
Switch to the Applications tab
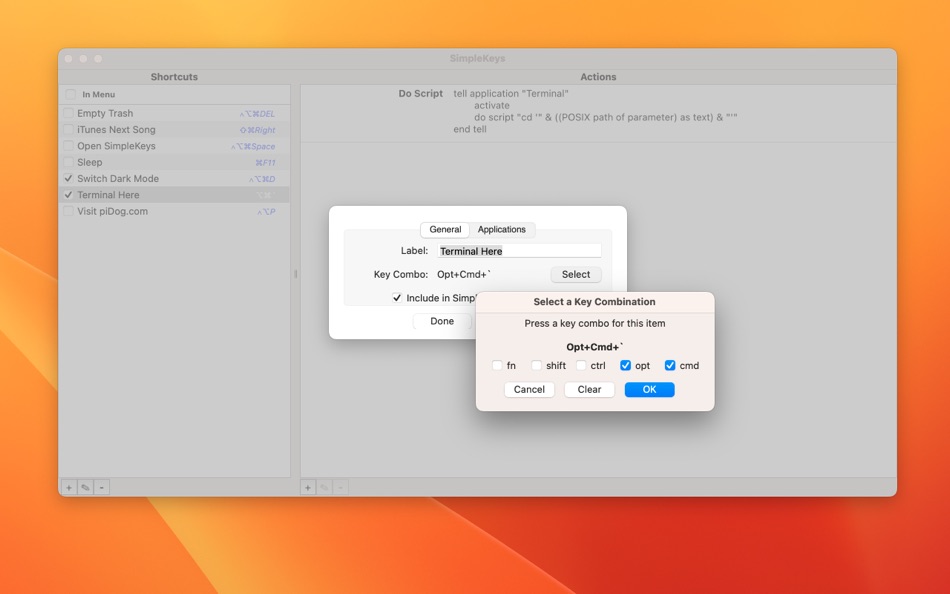[x=502, y=230]
